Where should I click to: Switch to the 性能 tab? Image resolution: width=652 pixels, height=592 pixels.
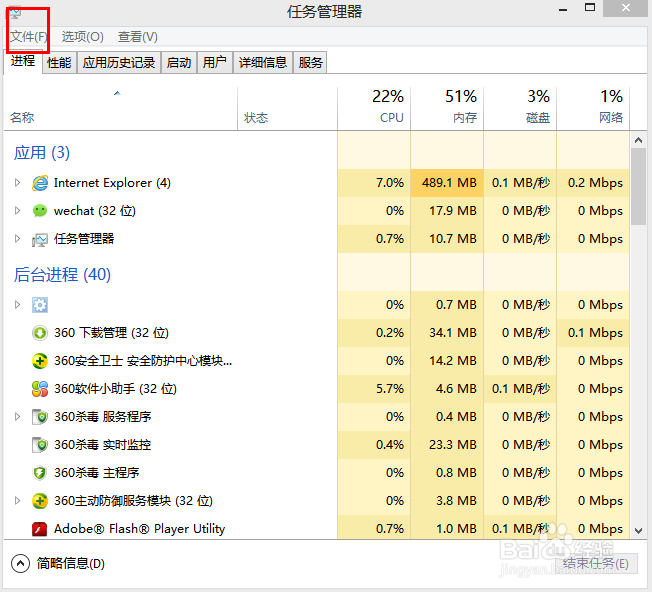tap(59, 63)
